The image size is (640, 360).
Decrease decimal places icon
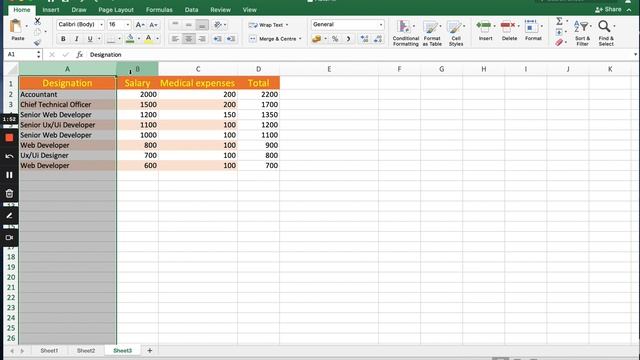click(x=378, y=39)
